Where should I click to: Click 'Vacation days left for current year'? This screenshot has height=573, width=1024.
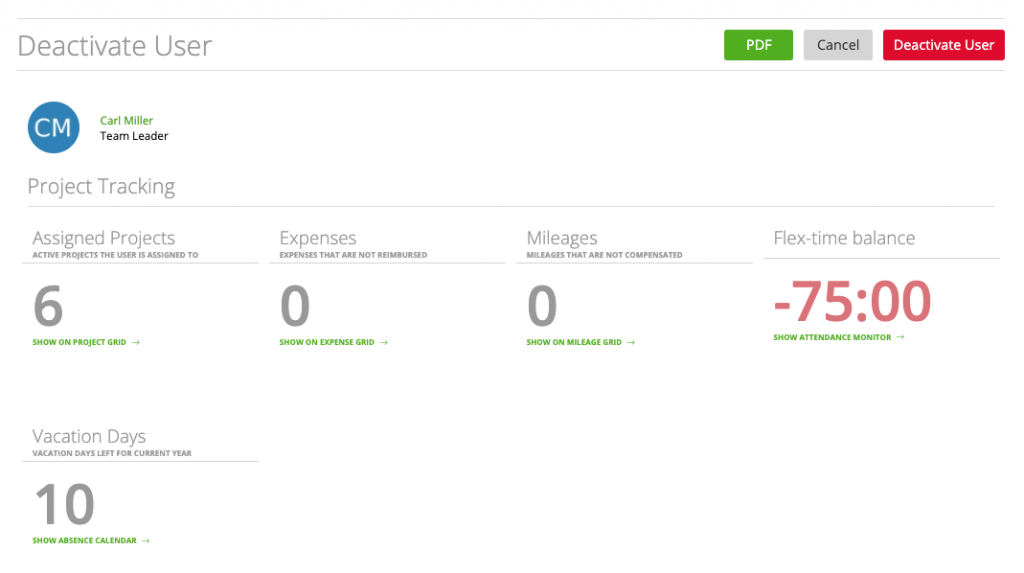(x=112, y=453)
